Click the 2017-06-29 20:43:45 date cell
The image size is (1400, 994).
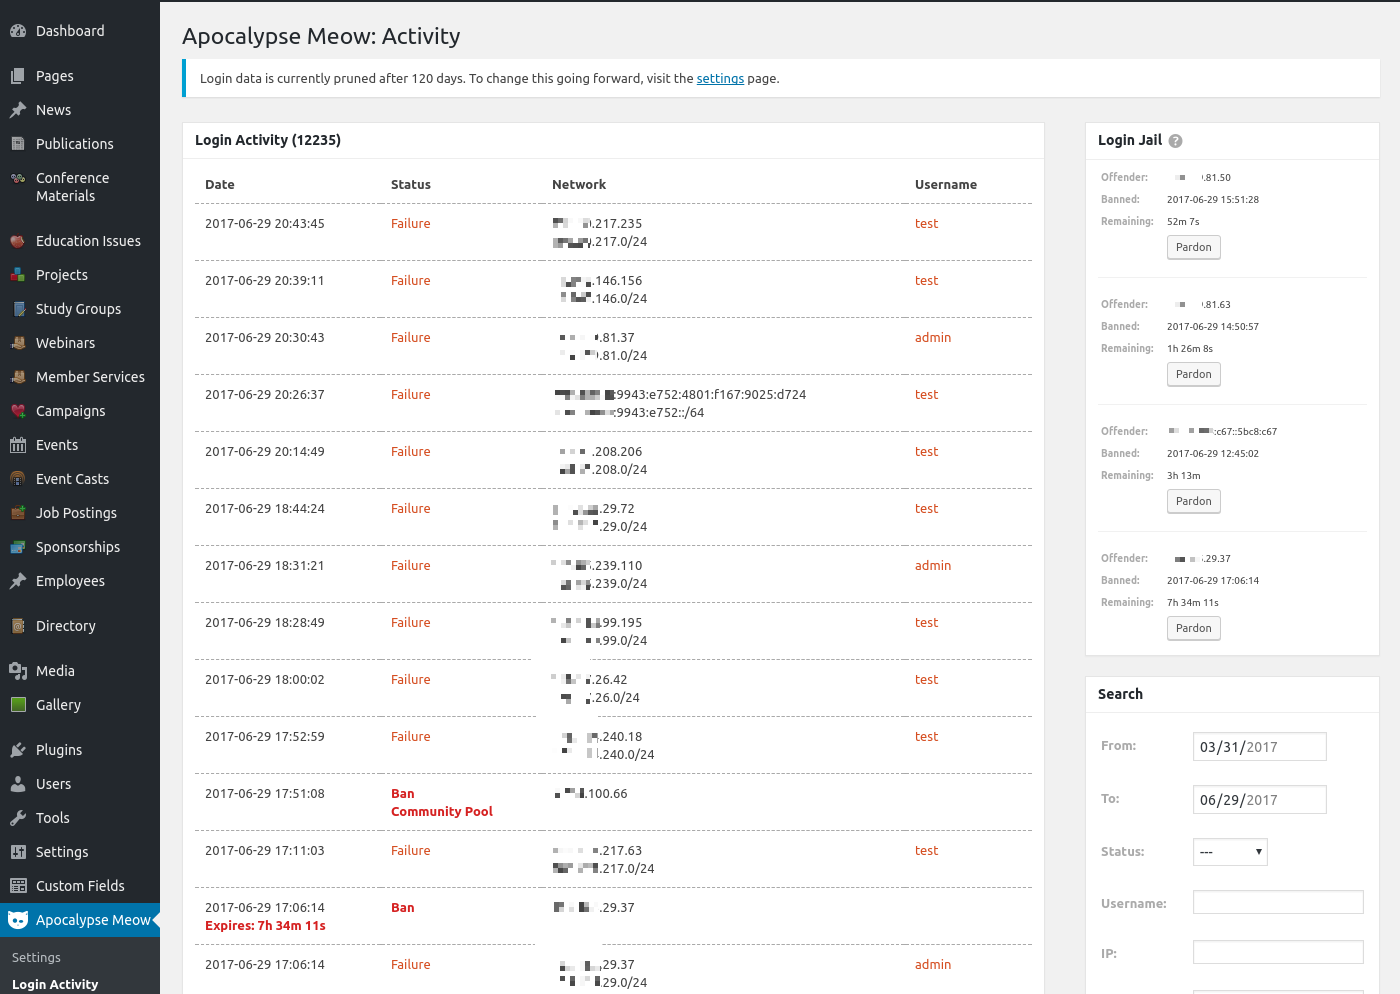coord(265,224)
